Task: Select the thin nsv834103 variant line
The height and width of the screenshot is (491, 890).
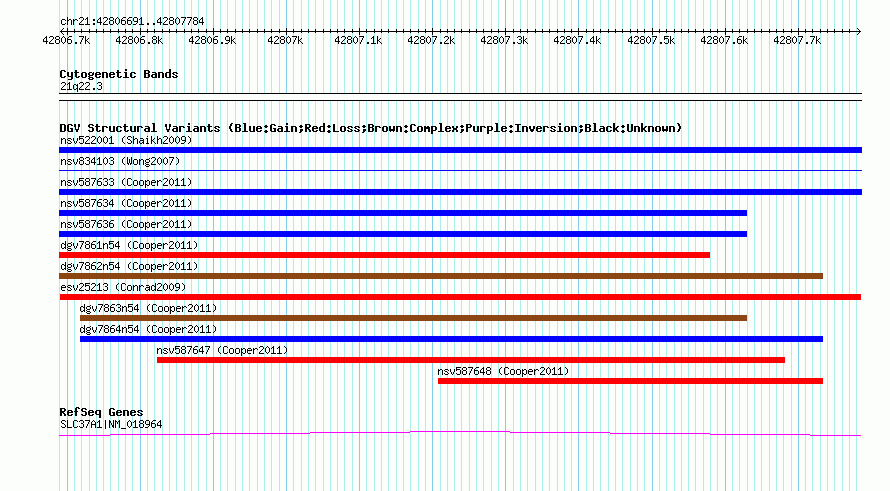Action: pos(460,170)
